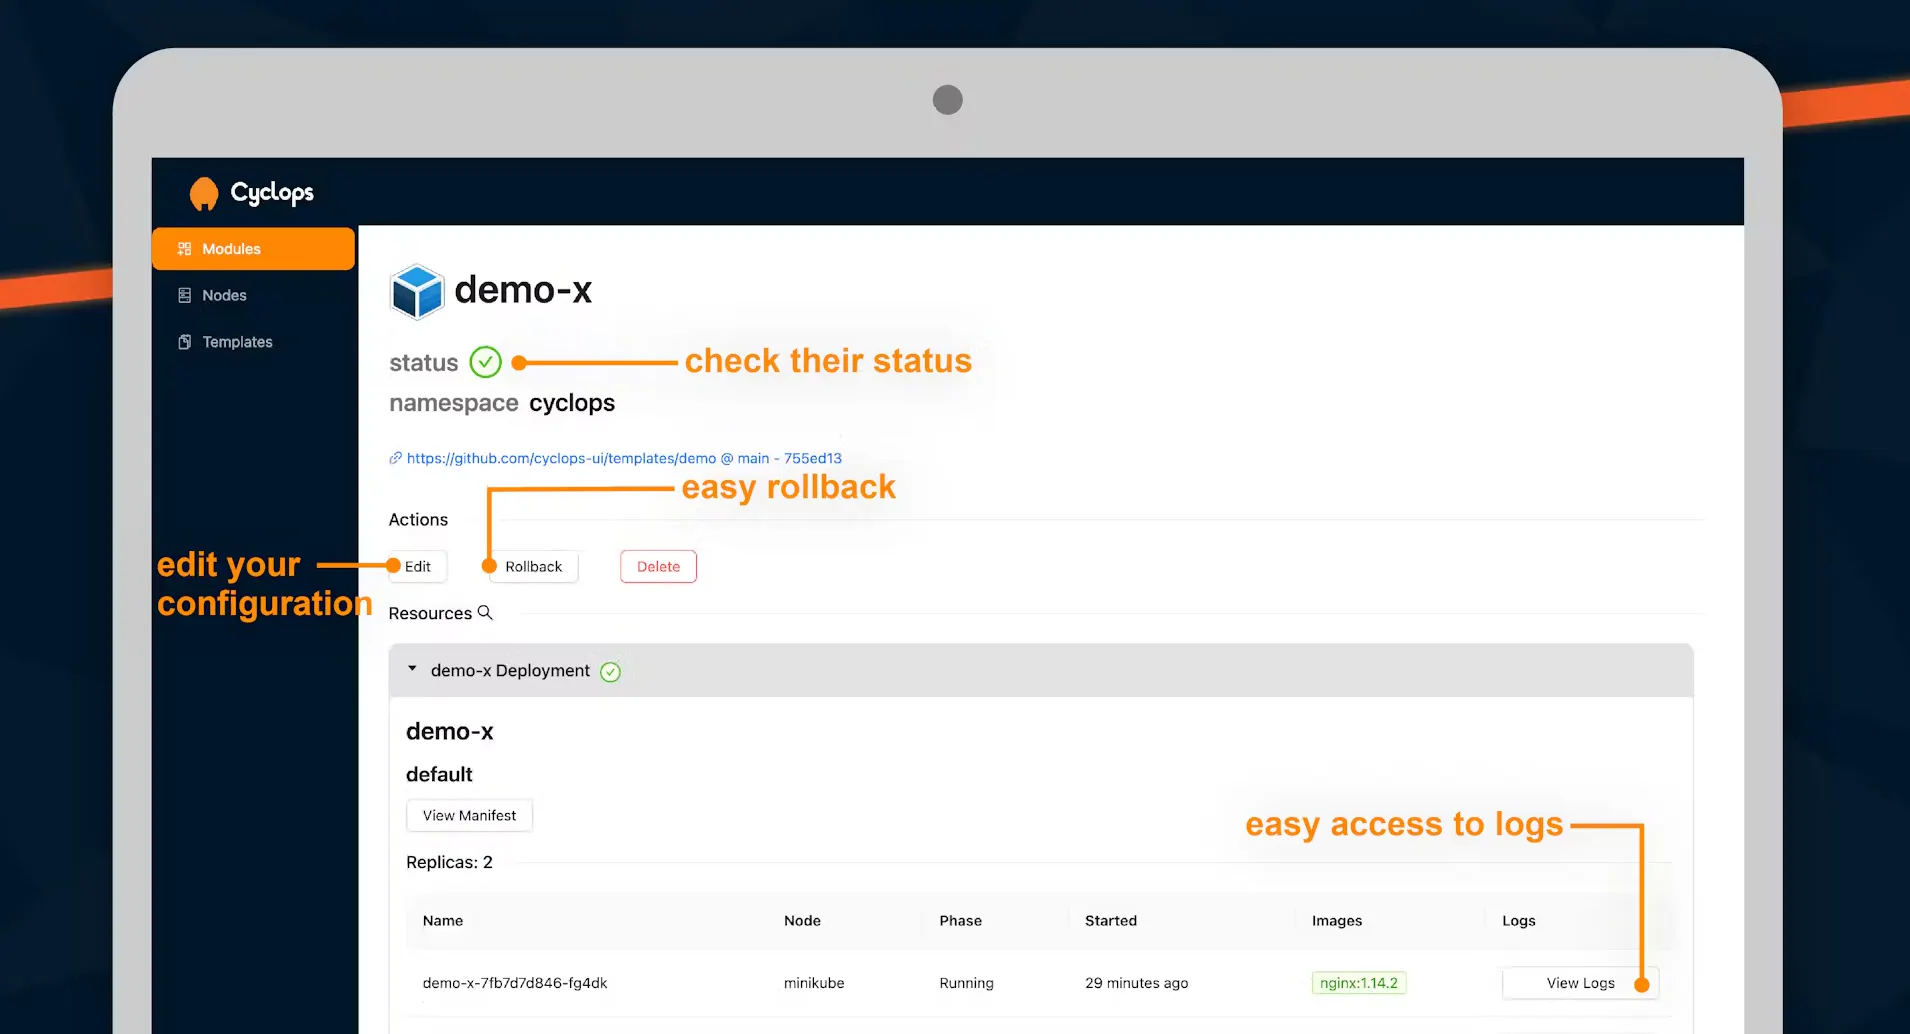Click the Running phase cell
Image resolution: width=1910 pixels, height=1034 pixels.
[x=966, y=983]
